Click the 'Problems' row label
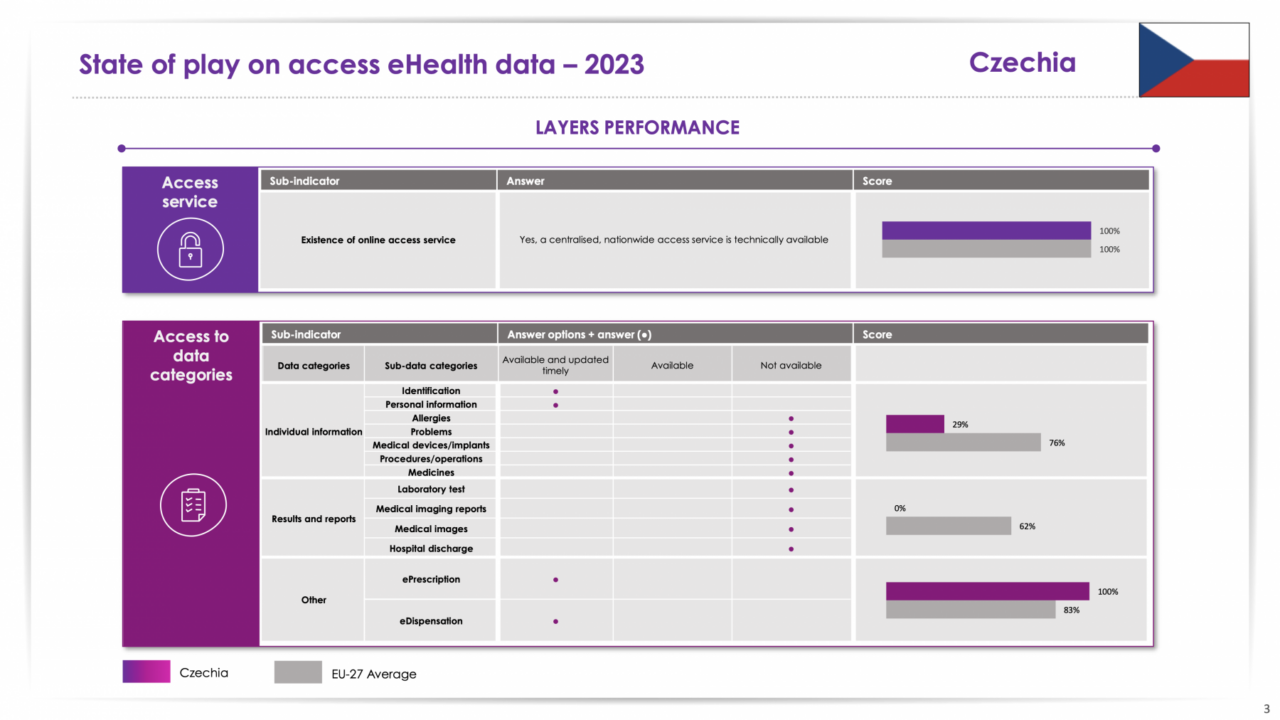This screenshot has height=720, width=1280. coord(431,432)
